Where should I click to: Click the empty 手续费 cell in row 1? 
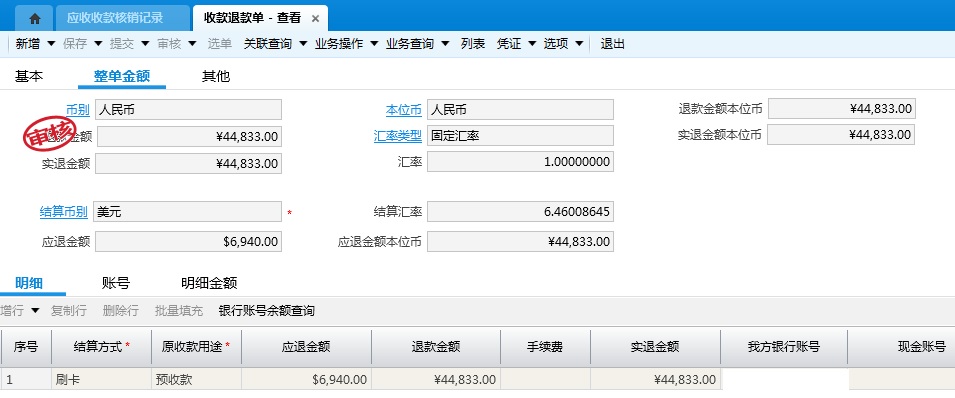(545, 380)
